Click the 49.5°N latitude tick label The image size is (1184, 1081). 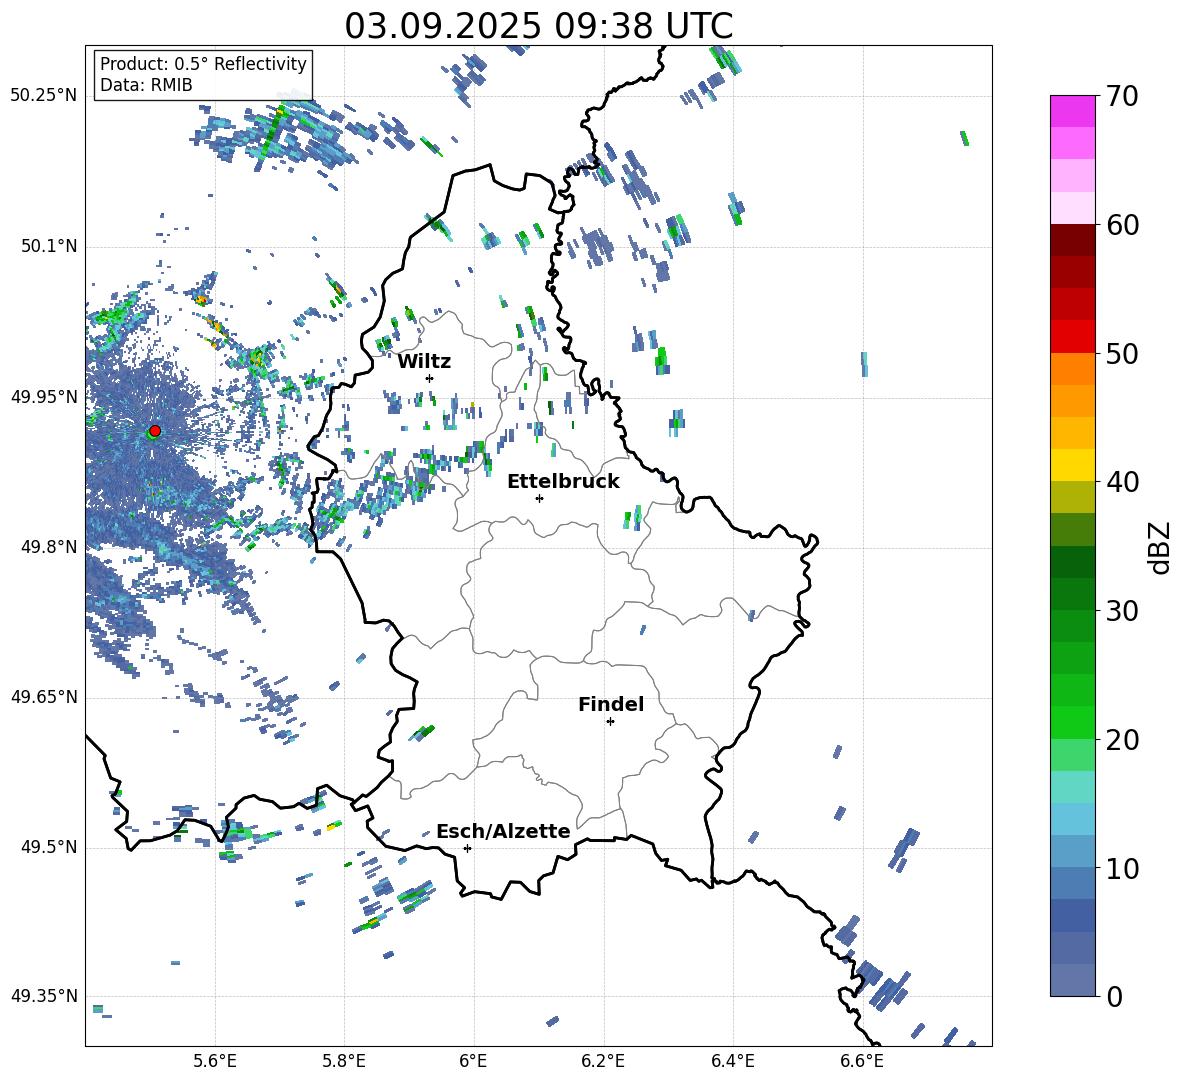point(49,846)
